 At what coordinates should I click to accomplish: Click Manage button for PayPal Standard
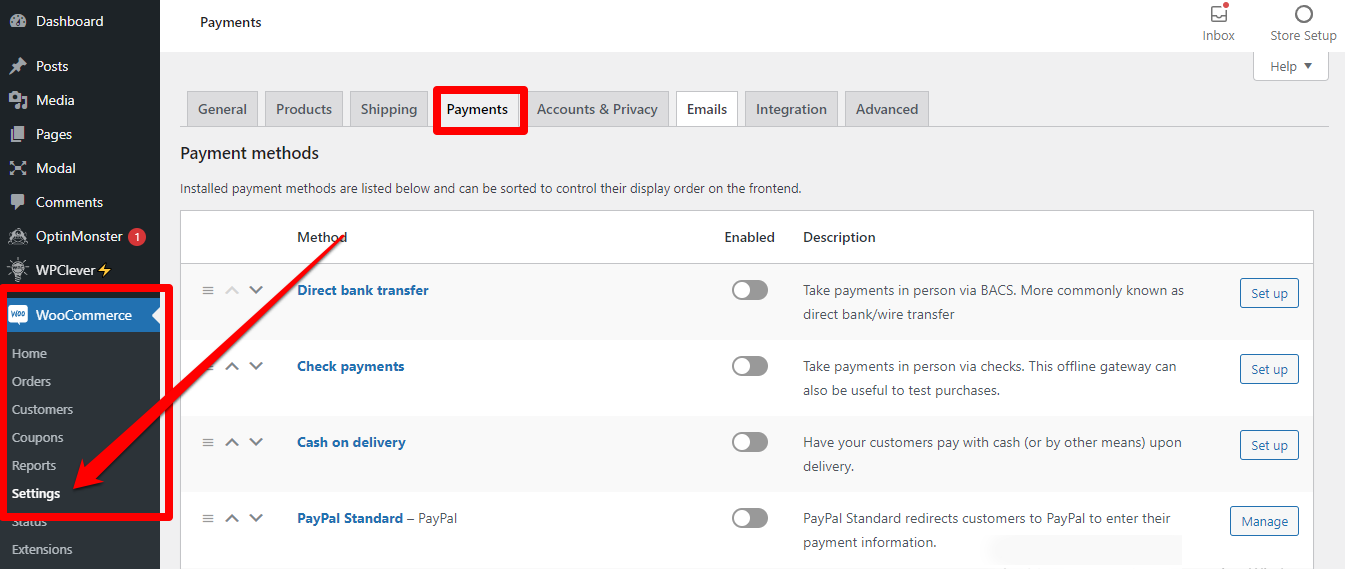tap(1264, 521)
